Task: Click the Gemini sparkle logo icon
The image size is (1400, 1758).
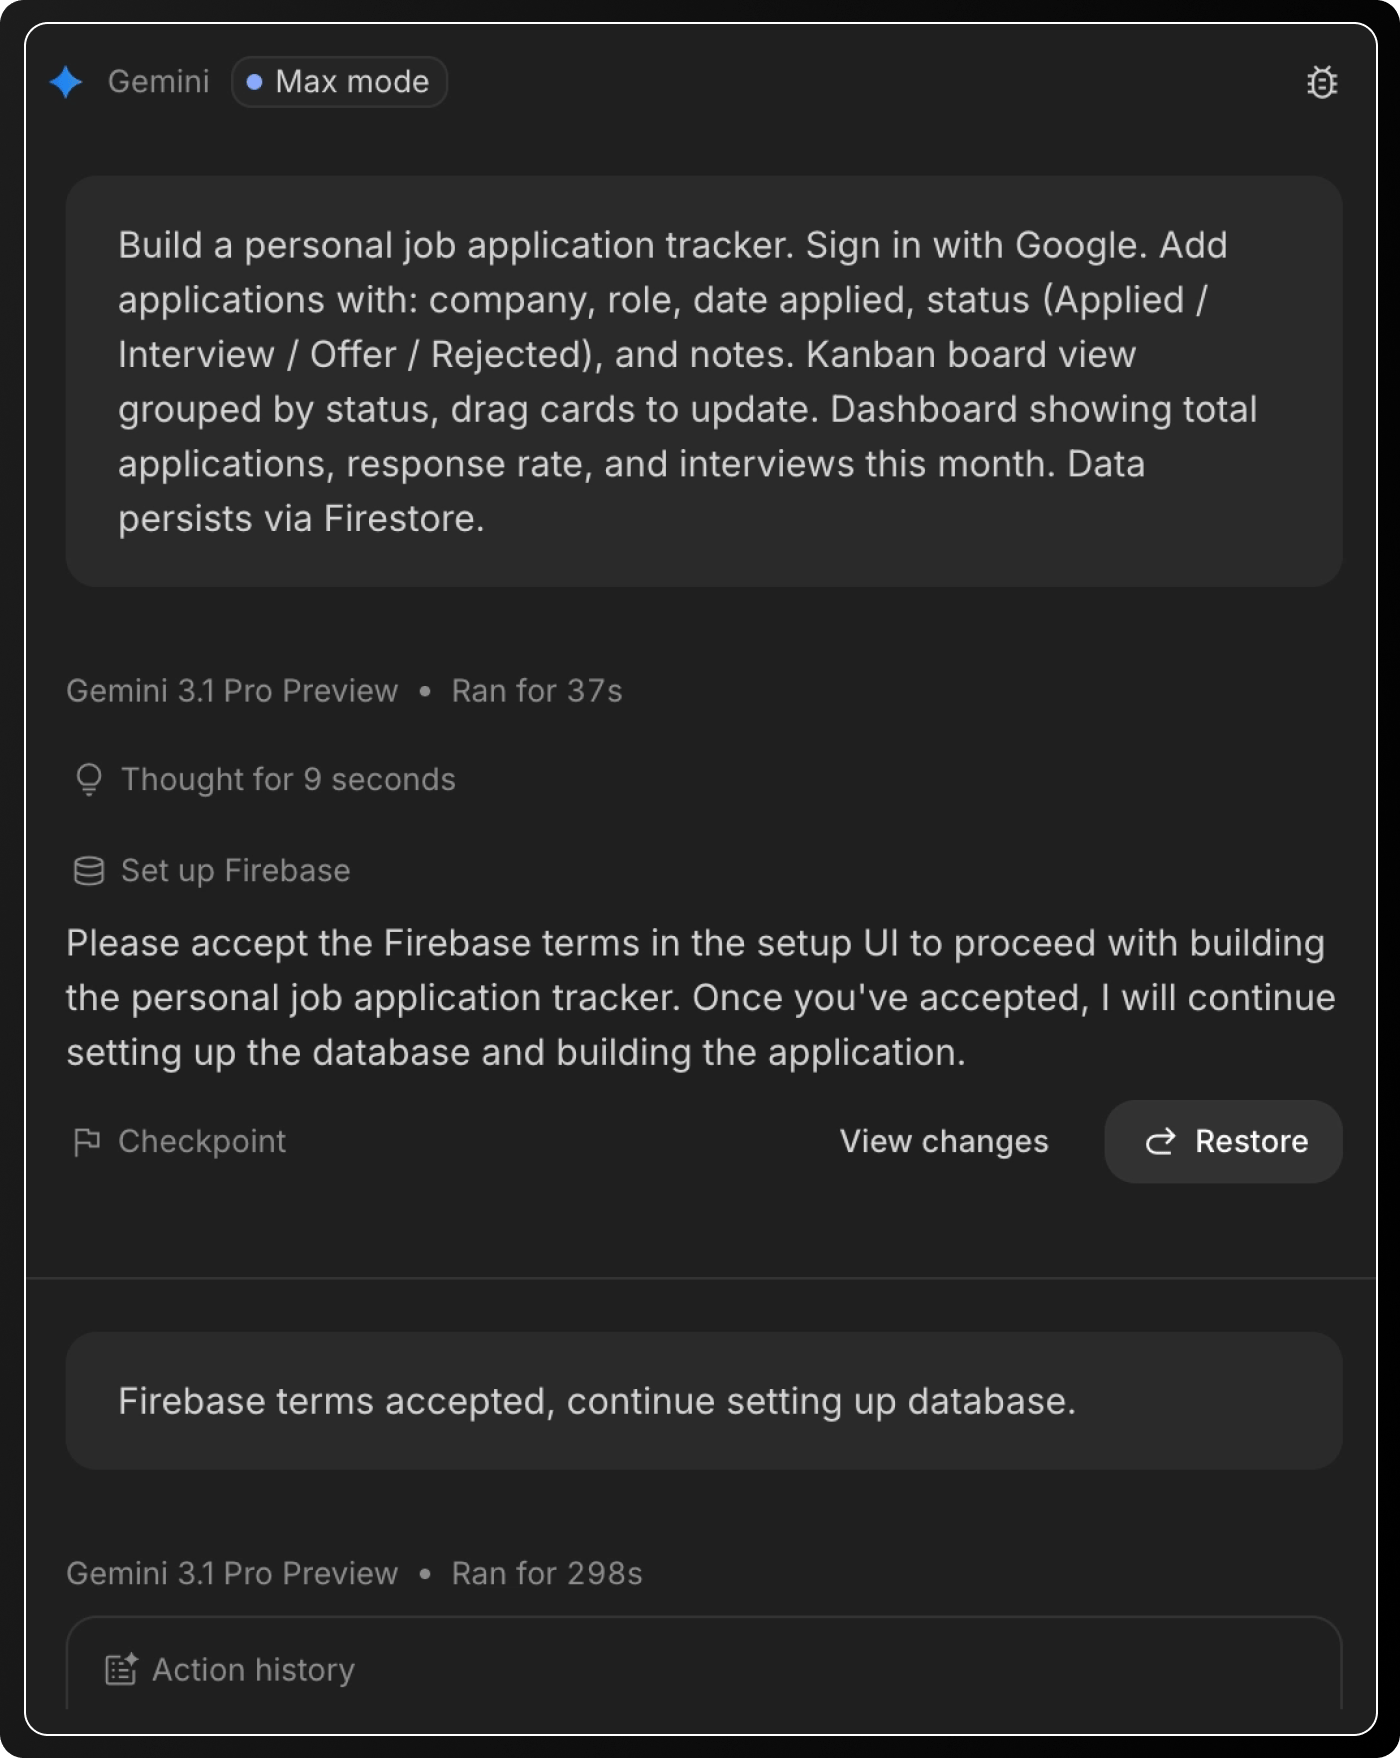Action: coord(66,82)
